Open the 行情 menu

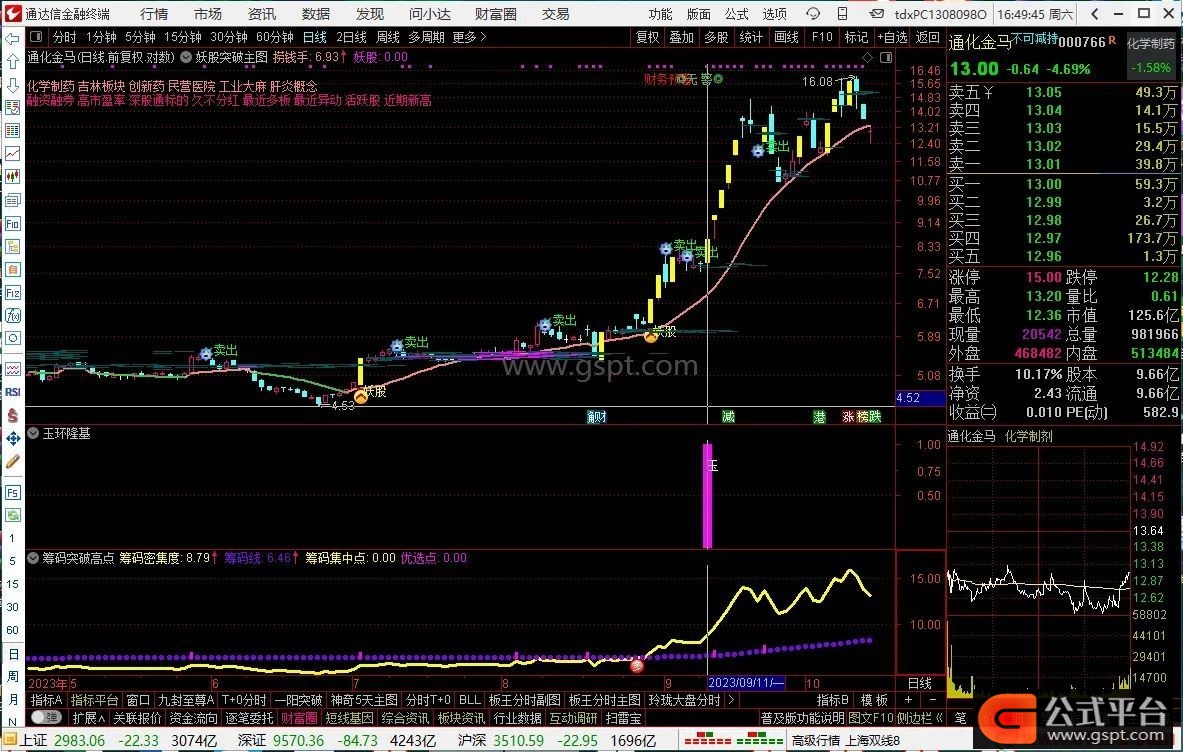[154, 14]
